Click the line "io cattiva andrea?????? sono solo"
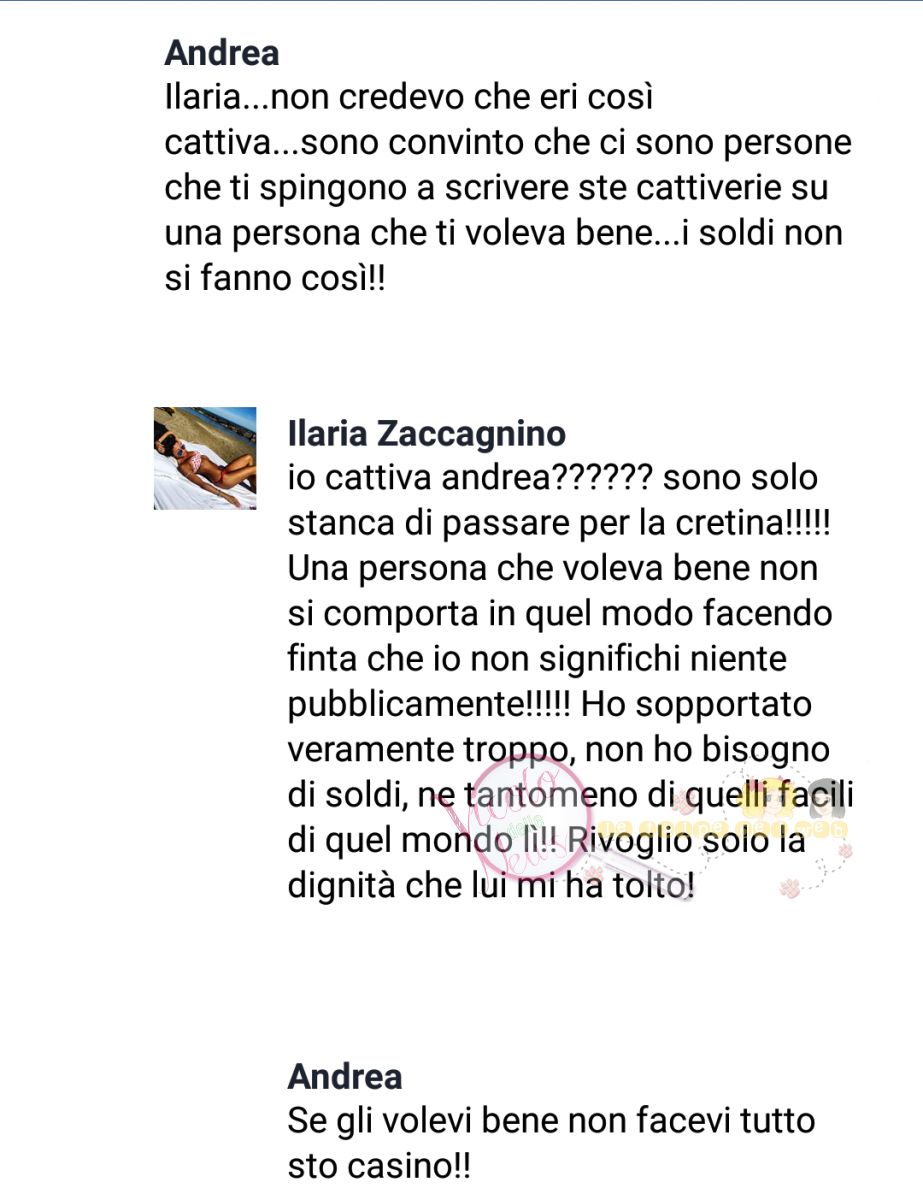923x1200 pixels. 552,478
